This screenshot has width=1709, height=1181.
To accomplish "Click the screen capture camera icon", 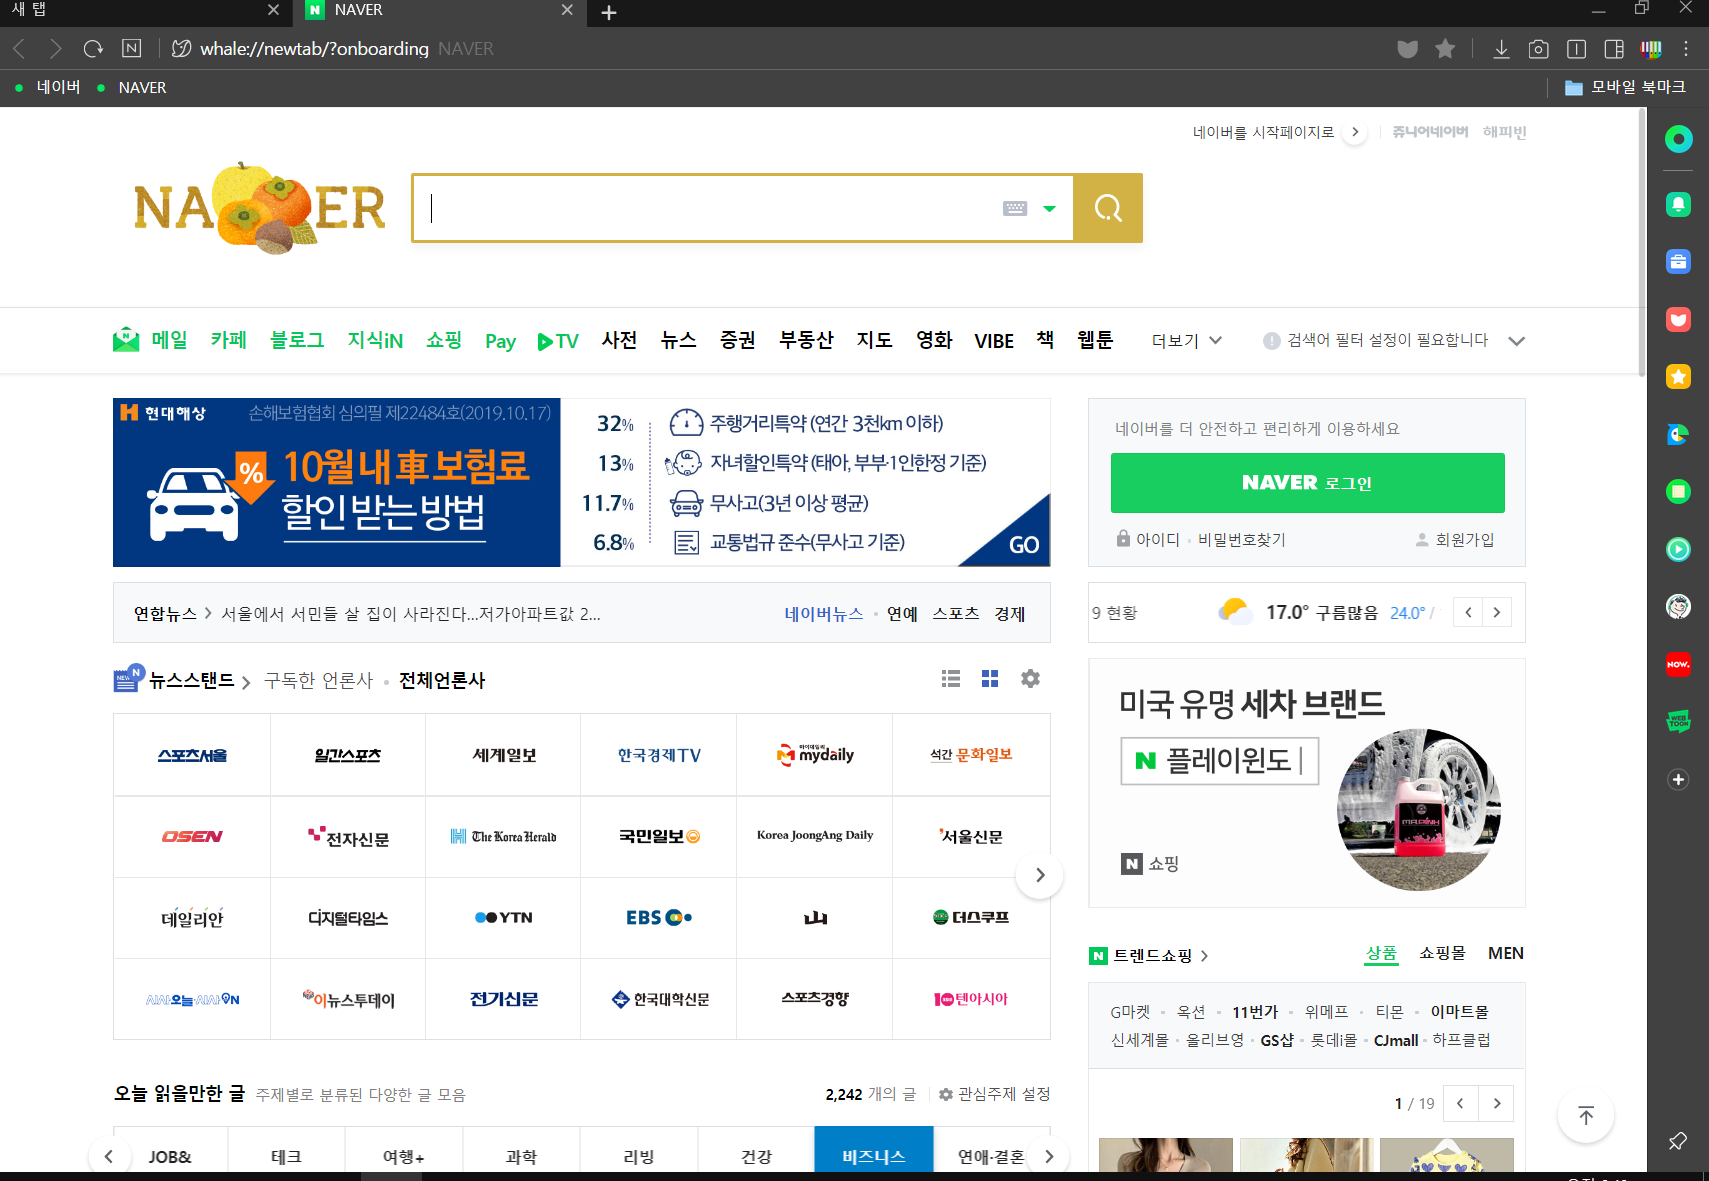I will coord(1539,49).
